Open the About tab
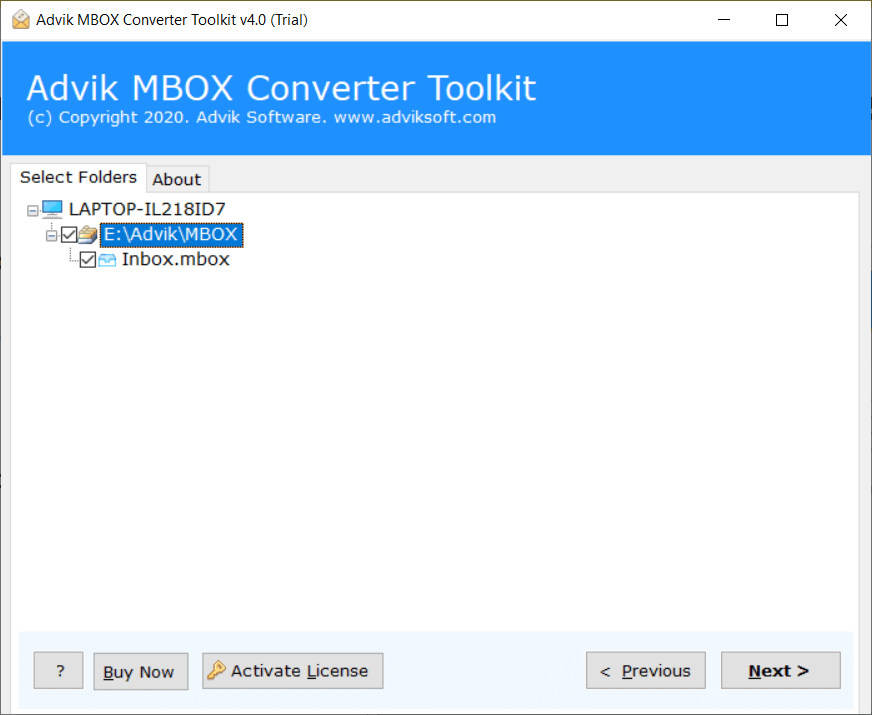Image resolution: width=872 pixels, height=715 pixels. point(177,180)
